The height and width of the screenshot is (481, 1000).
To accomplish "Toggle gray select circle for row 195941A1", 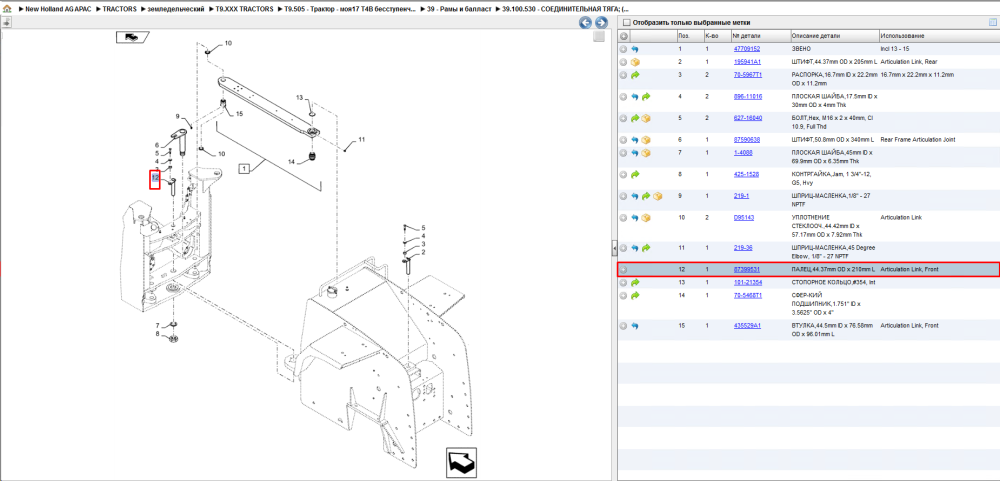I will [x=624, y=62].
